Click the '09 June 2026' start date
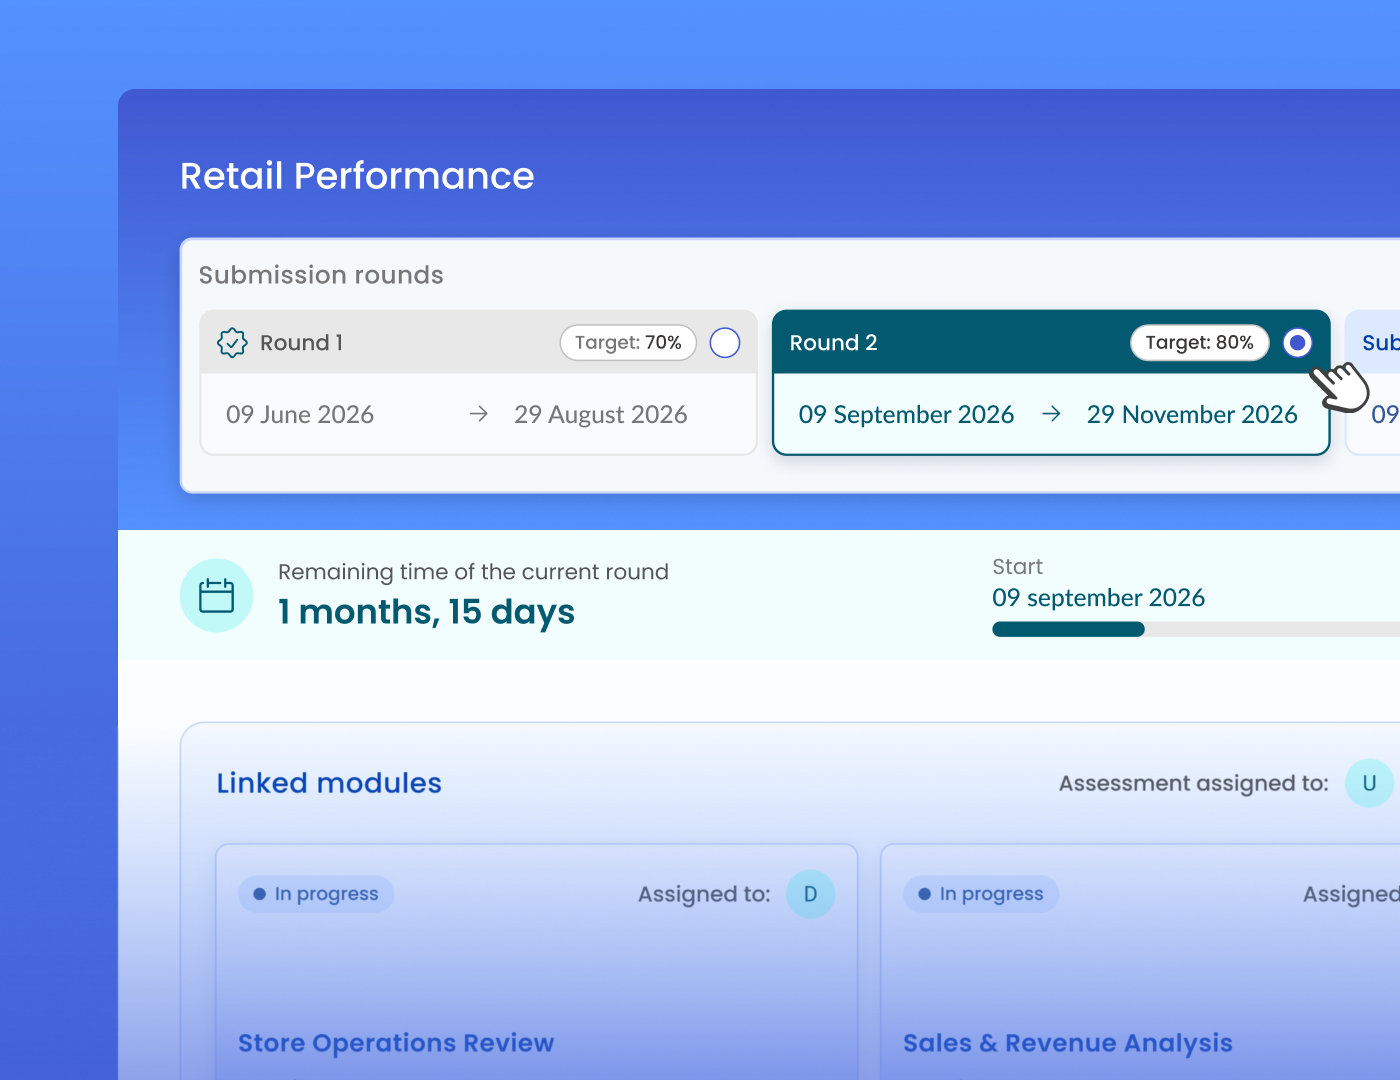 300,415
